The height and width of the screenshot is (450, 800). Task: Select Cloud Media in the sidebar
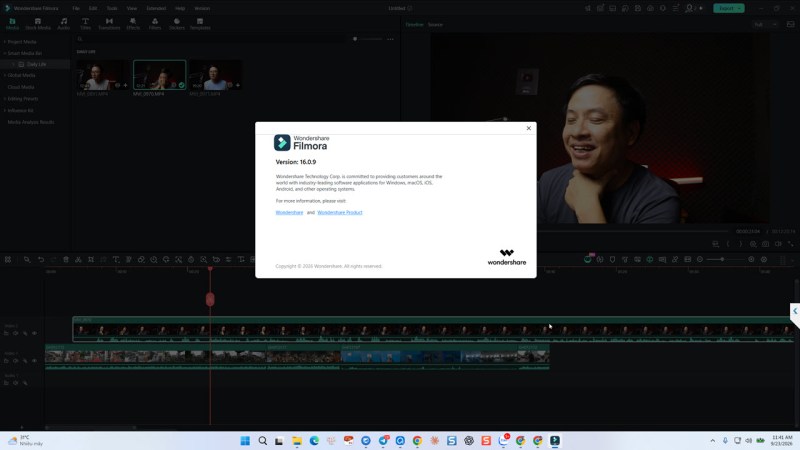[x=21, y=87]
